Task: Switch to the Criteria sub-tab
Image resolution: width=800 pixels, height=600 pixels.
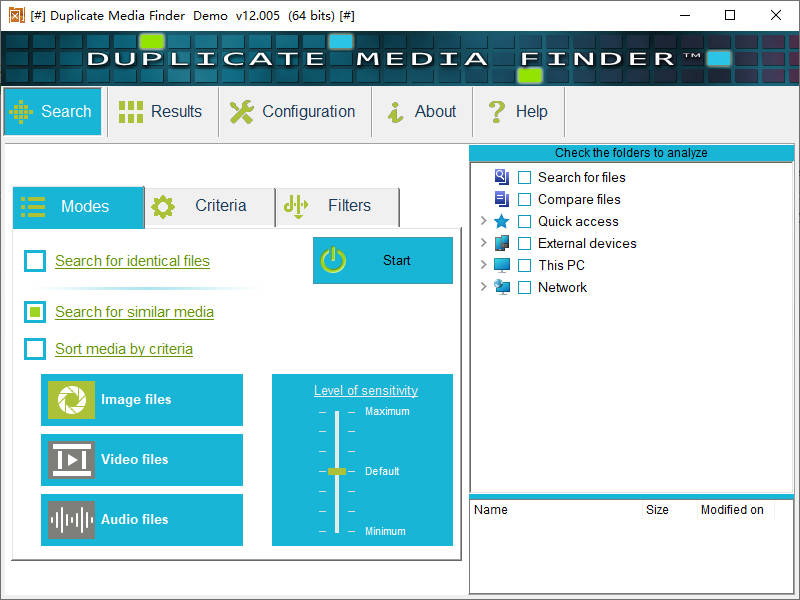Action: [210, 207]
